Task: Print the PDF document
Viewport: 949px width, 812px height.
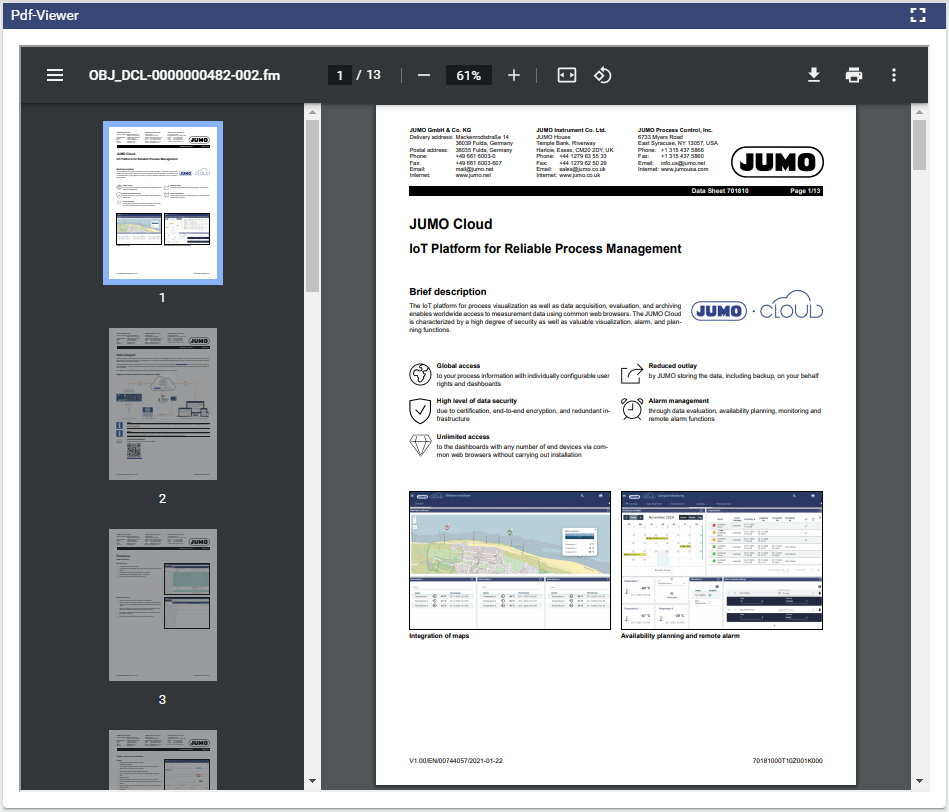Action: point(853,76)
